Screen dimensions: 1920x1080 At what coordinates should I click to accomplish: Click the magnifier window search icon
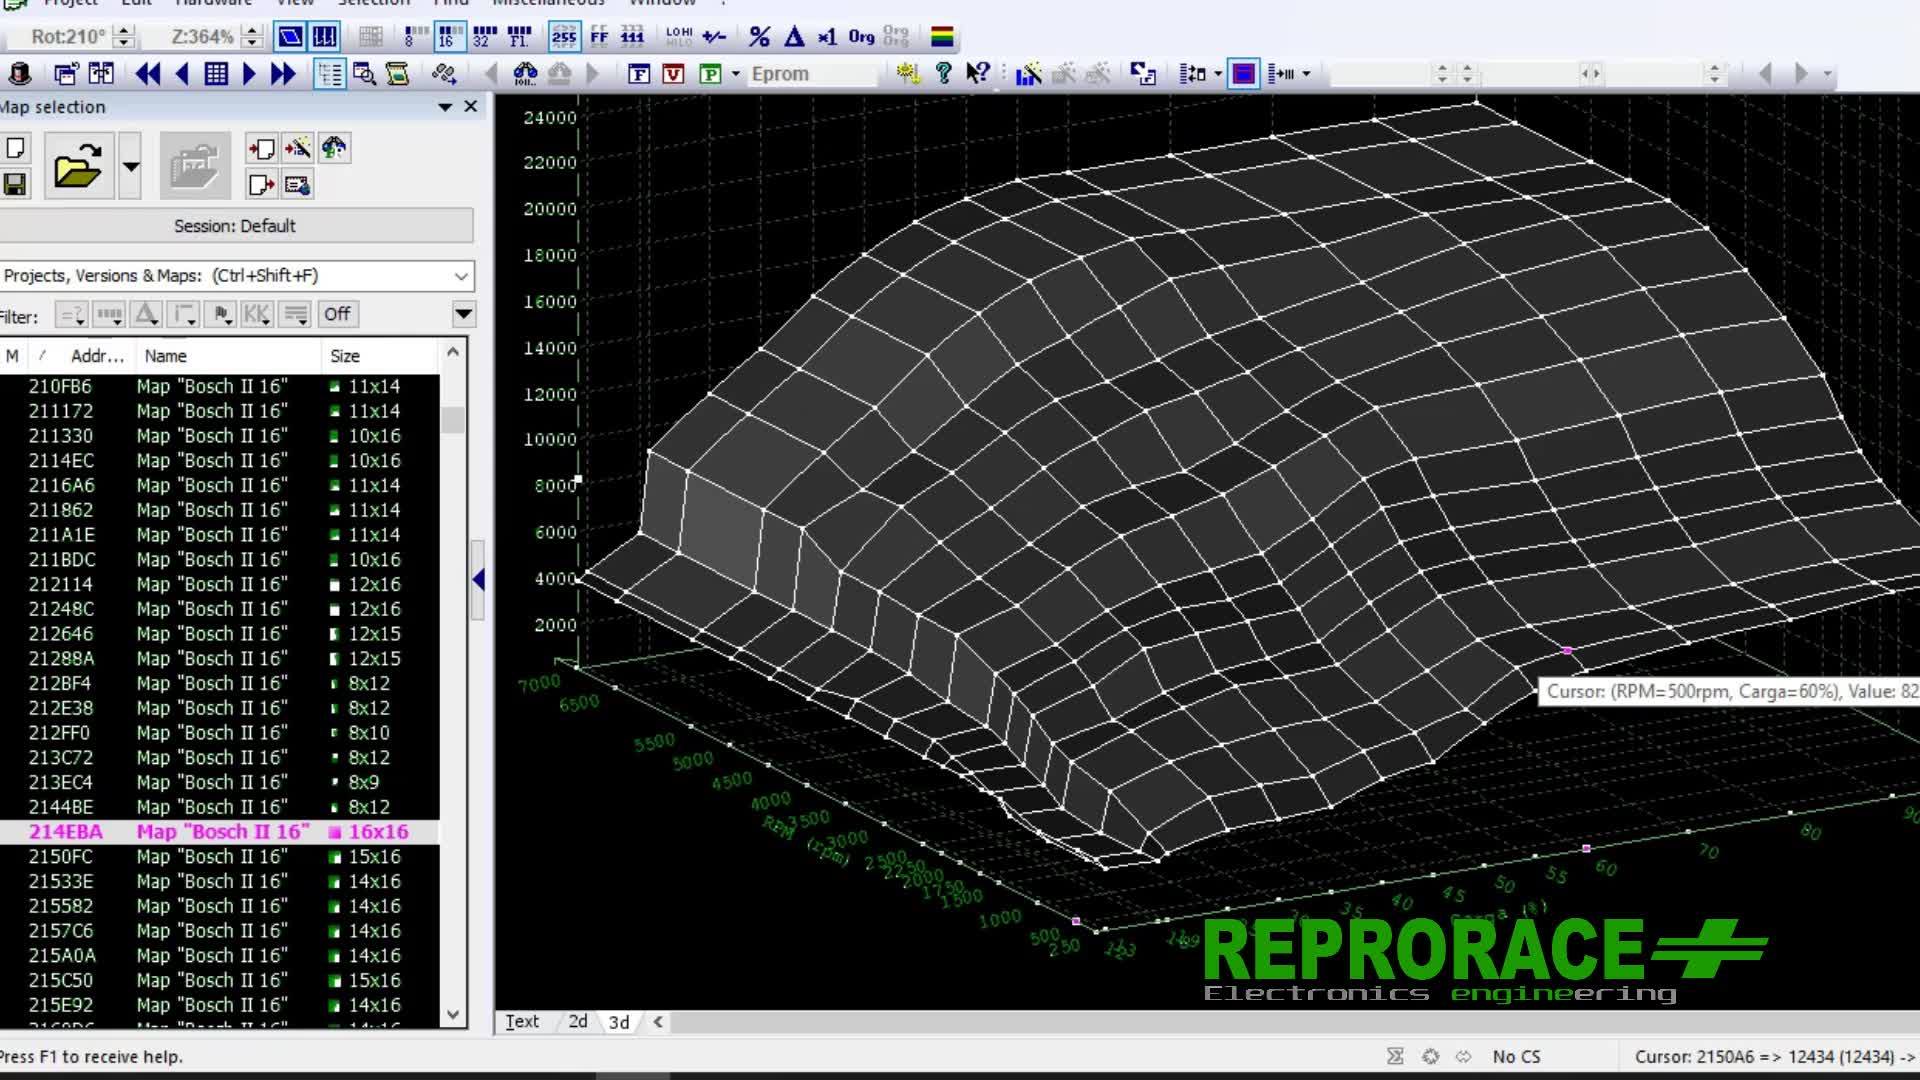click(x=364, y=74)
